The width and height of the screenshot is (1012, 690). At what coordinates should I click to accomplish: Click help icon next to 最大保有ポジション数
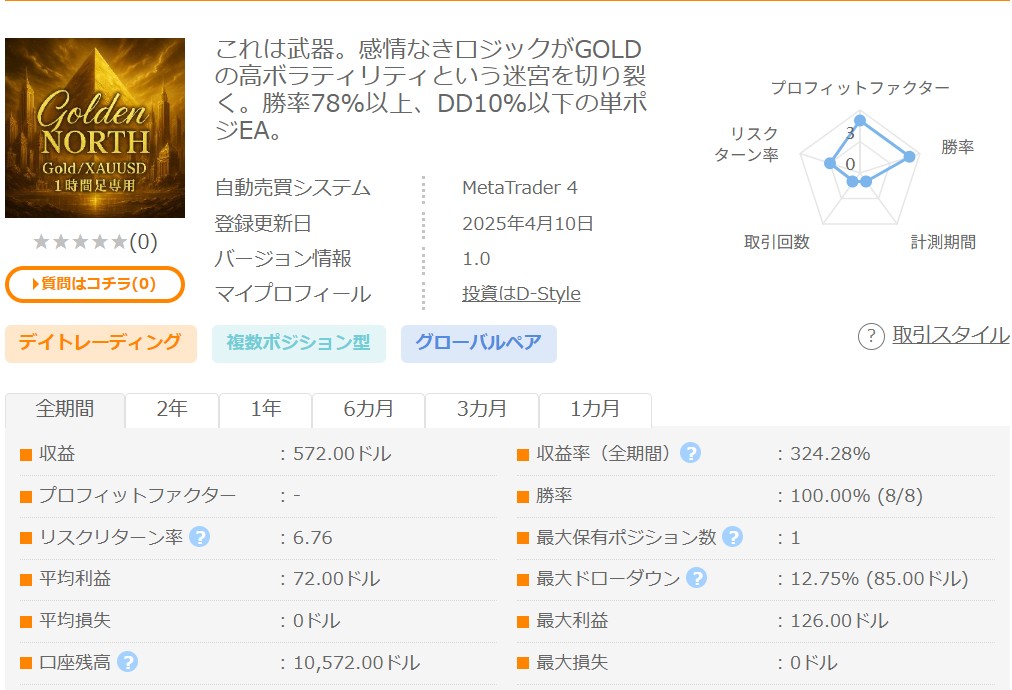(732, 536)
